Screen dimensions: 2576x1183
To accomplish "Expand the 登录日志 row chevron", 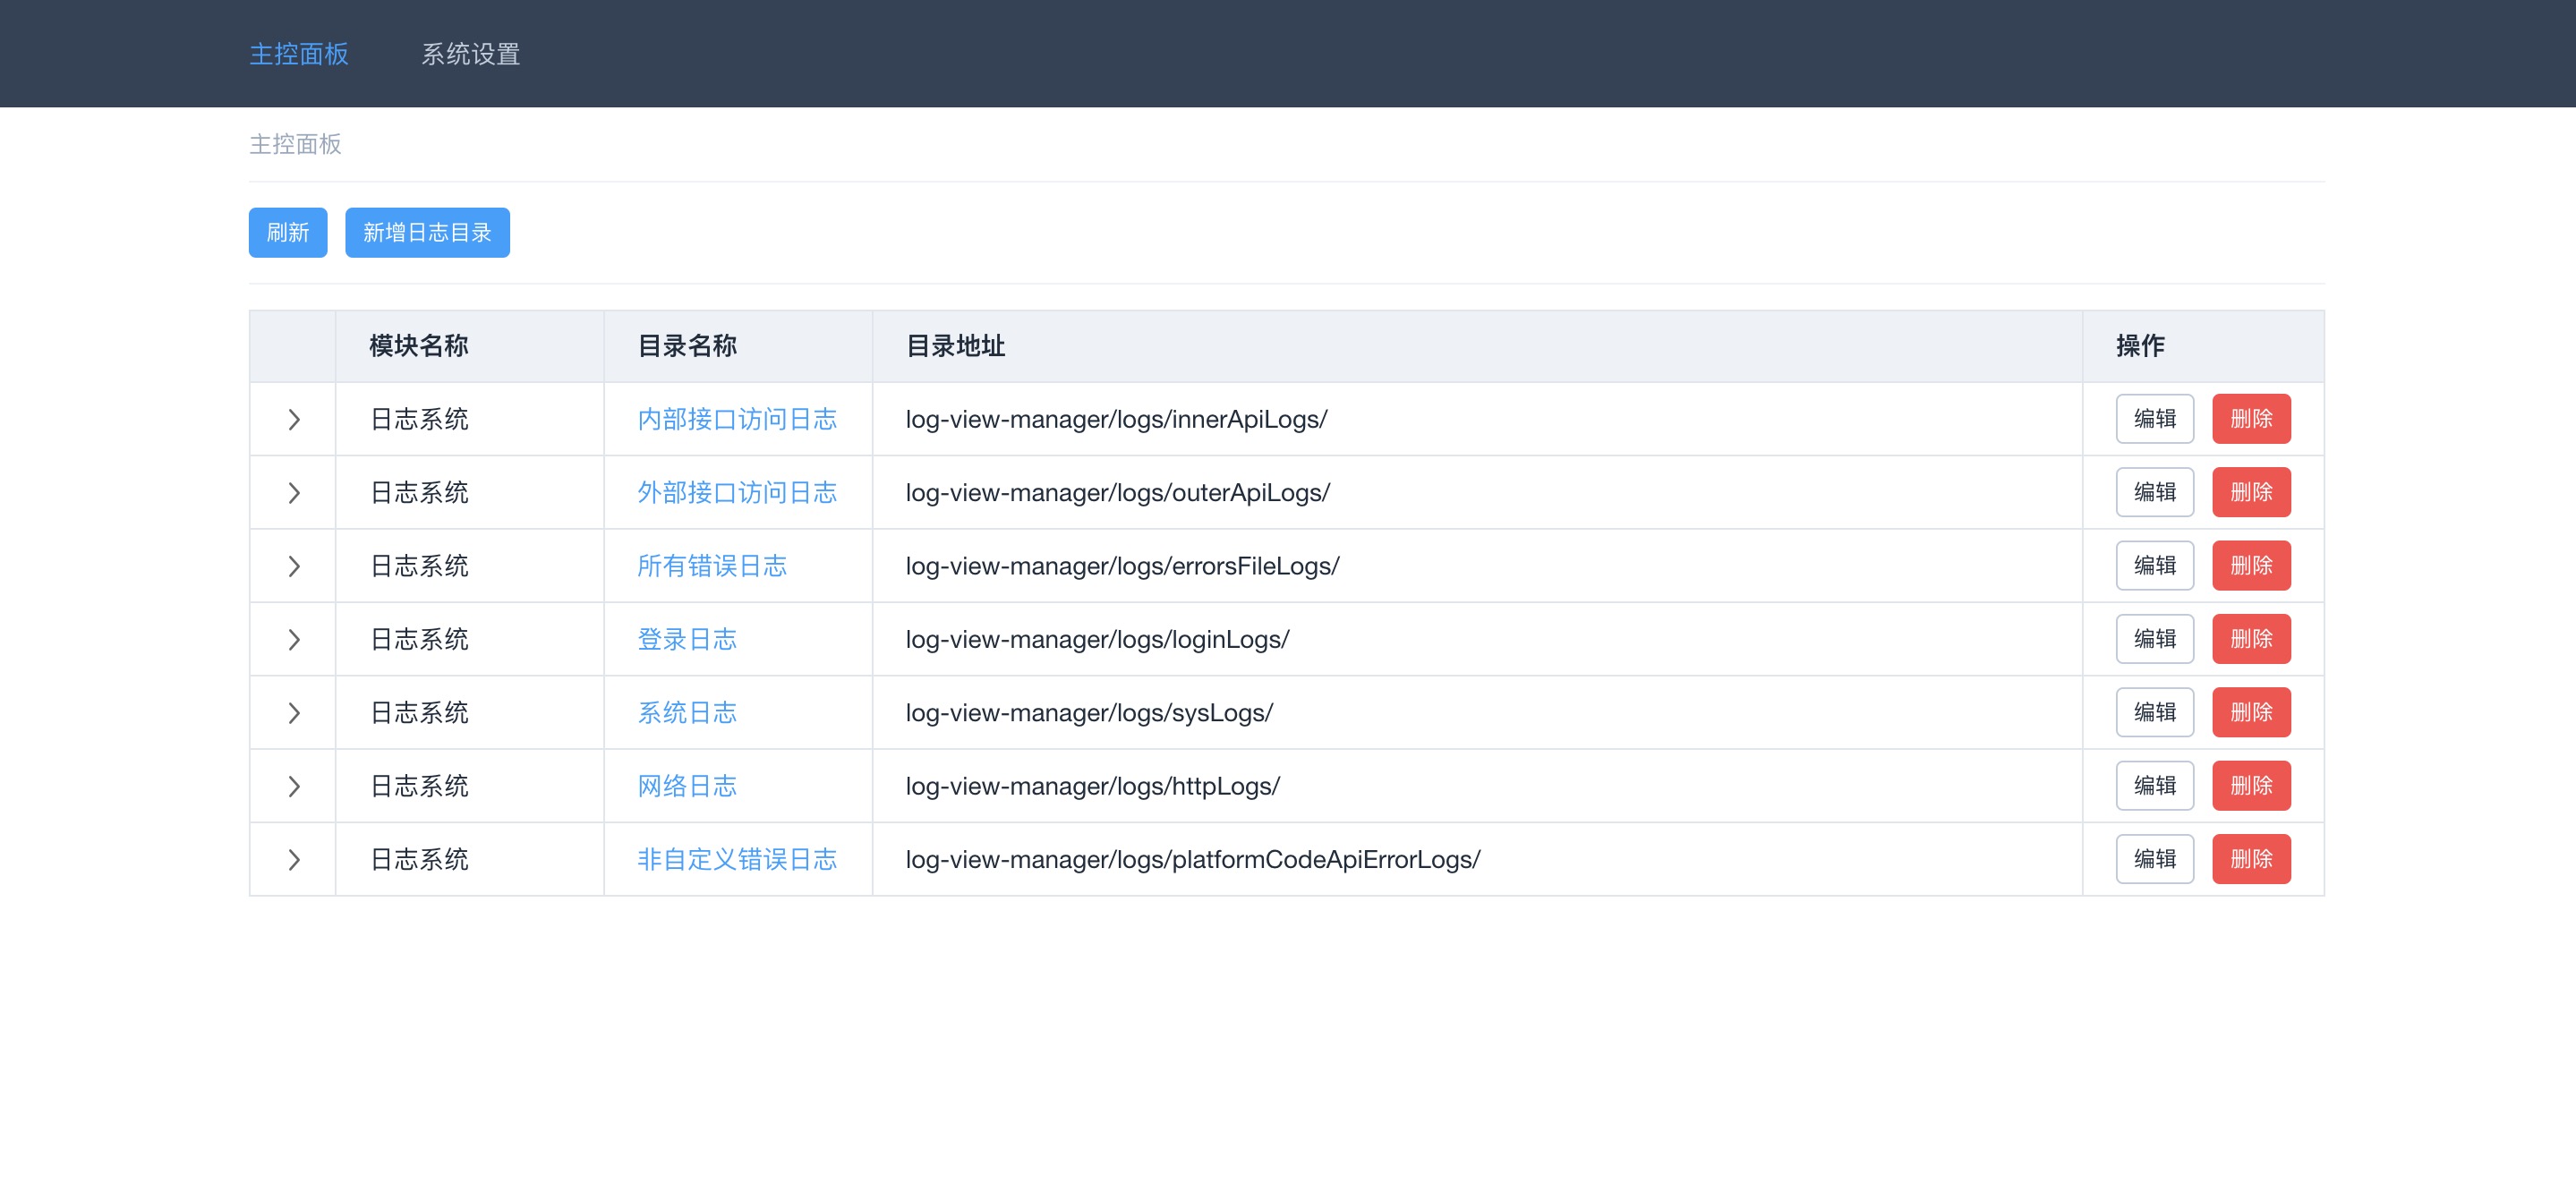I will coord(294,639).
